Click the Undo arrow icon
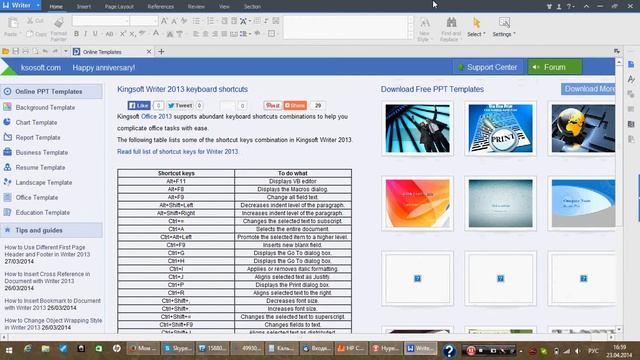640x360 pixels. [45, 51]
